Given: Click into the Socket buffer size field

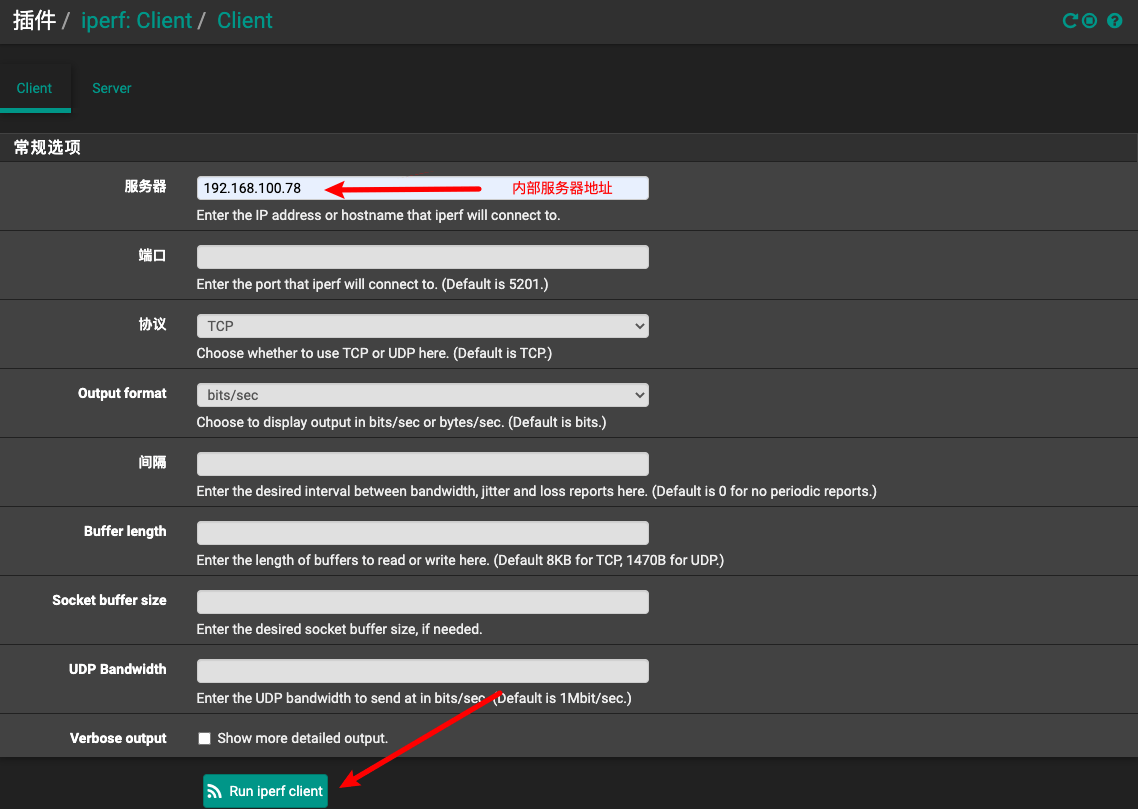Looking at the screenshot, I should (422, 602).
